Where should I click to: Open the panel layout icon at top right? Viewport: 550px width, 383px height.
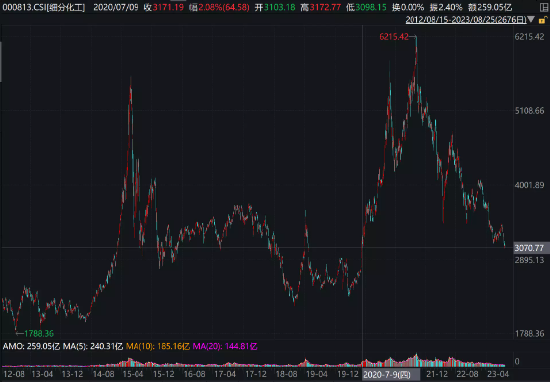544,7
